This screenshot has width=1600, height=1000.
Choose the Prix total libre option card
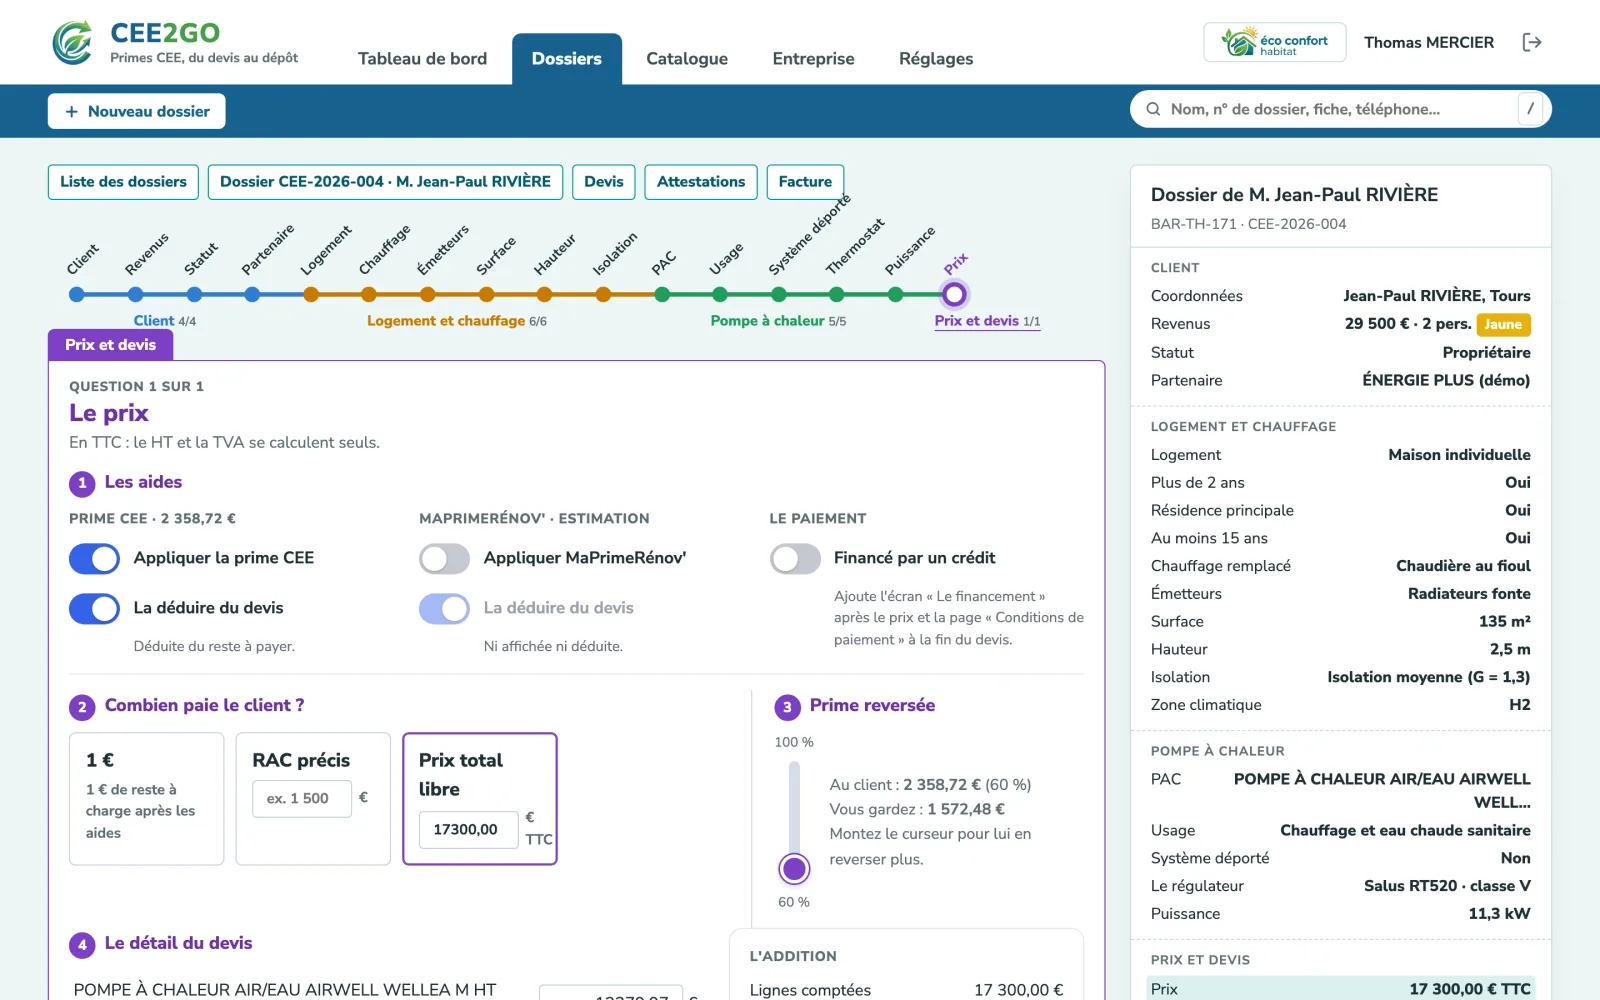coord(480,799)
